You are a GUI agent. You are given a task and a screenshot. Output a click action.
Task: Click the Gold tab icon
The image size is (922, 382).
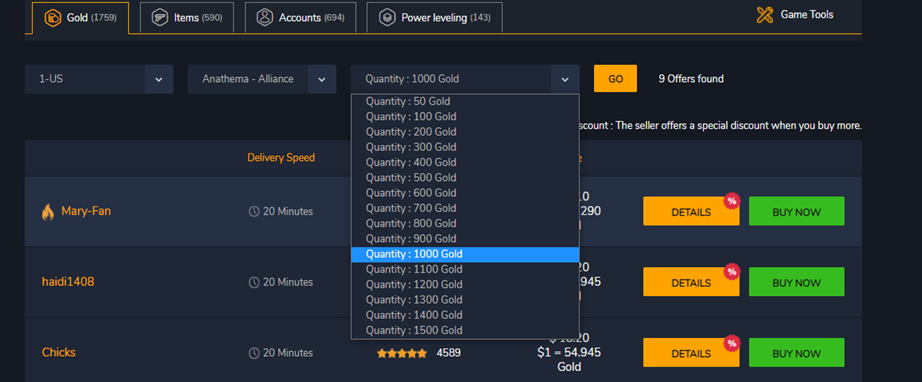coord(54,18)
